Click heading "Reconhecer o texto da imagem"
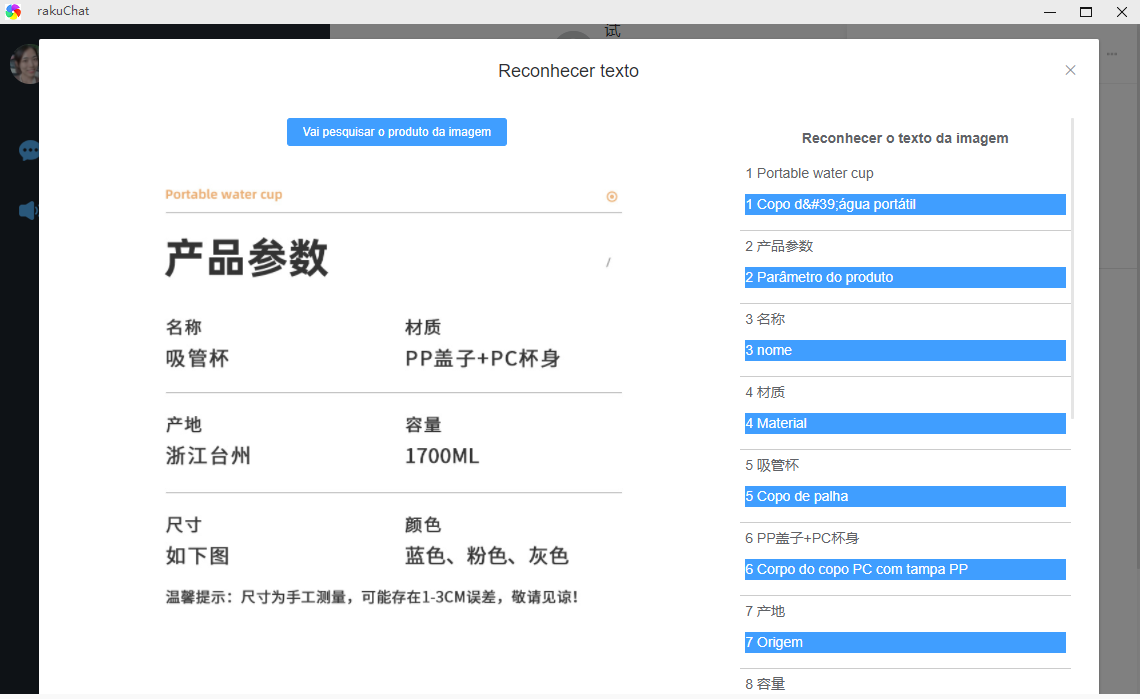This screenshot has width=1140, height=699. 905,138
